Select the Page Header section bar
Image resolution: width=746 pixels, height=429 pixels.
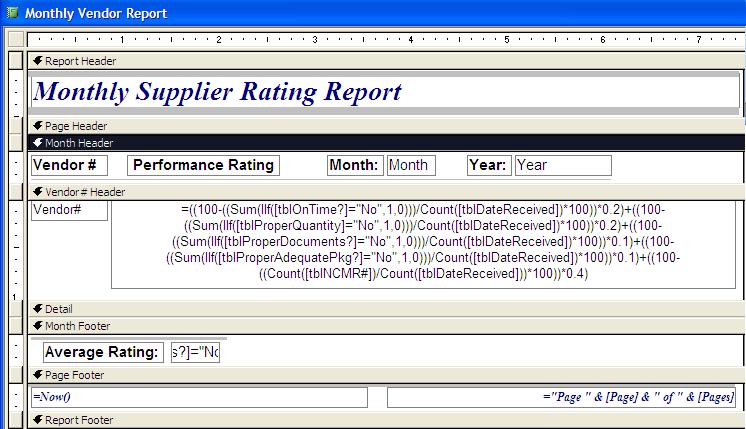(386, 126)
